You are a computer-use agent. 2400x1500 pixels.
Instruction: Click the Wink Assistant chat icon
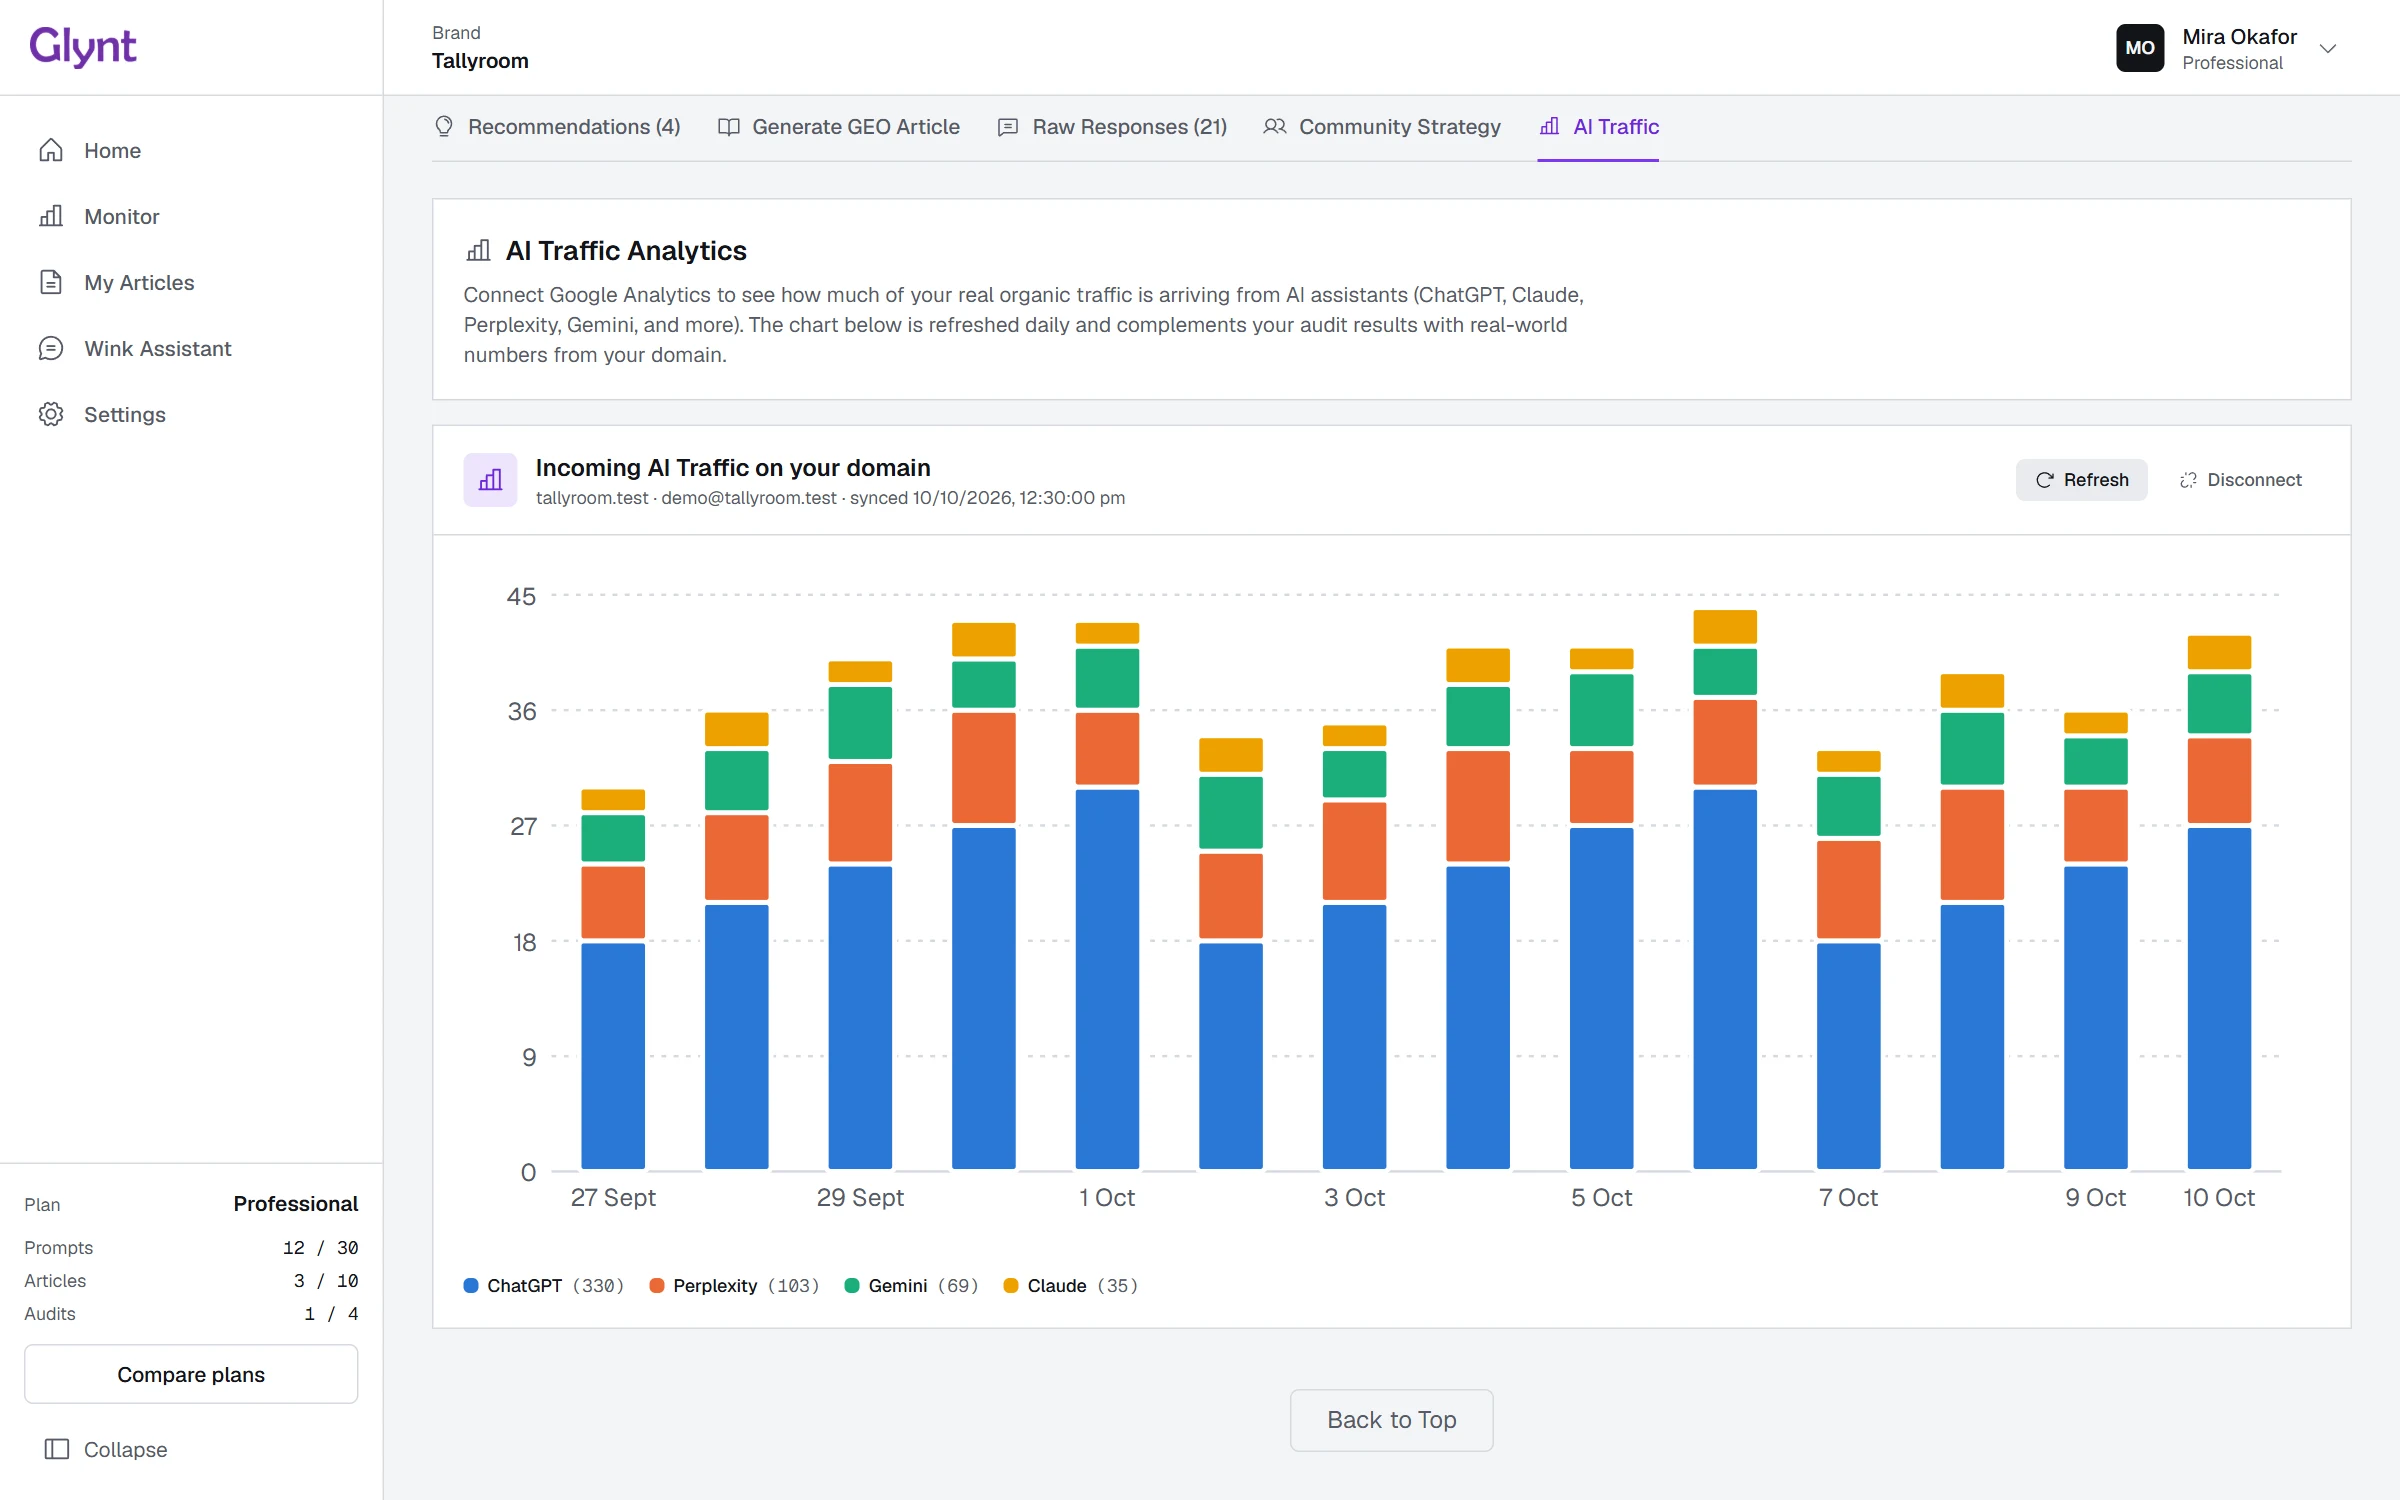(x=51, y=348)
